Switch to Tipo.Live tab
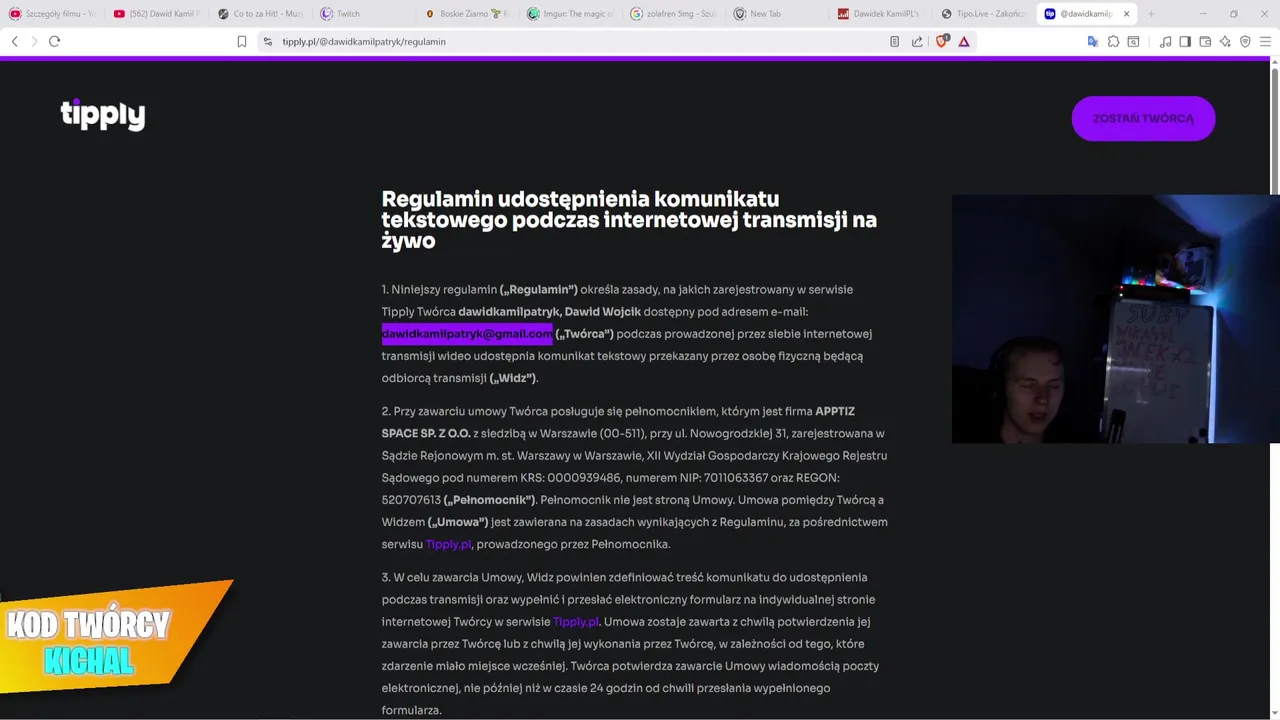The width and height of the screenshot is (1280, 720). (x=984, y=14)
